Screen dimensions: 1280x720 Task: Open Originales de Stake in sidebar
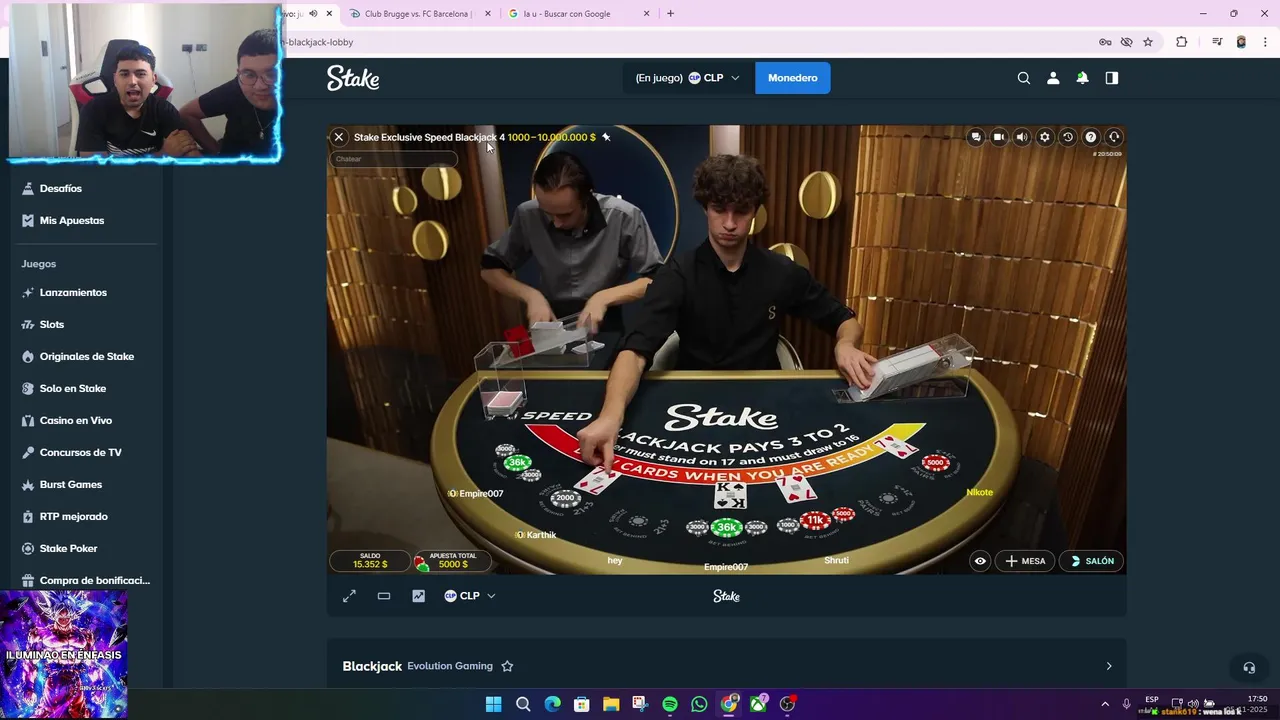coord(86,356)
